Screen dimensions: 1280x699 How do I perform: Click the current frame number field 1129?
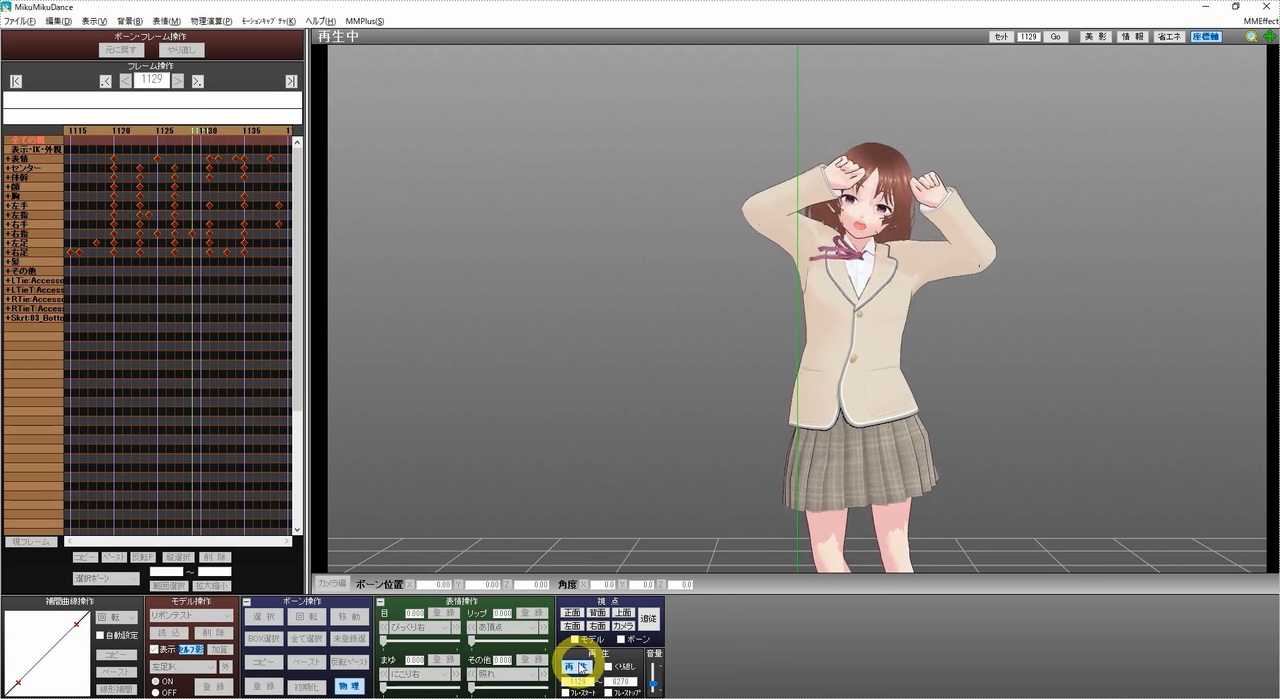pos(152,80)
